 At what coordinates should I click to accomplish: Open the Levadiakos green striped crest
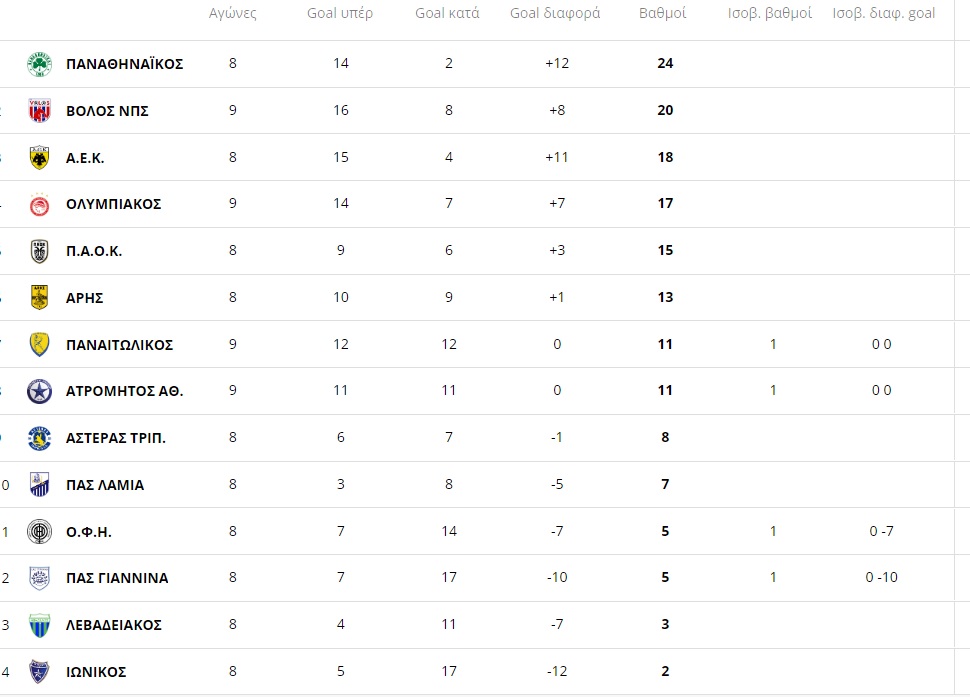pyautogui.click(x=39, y=625)
